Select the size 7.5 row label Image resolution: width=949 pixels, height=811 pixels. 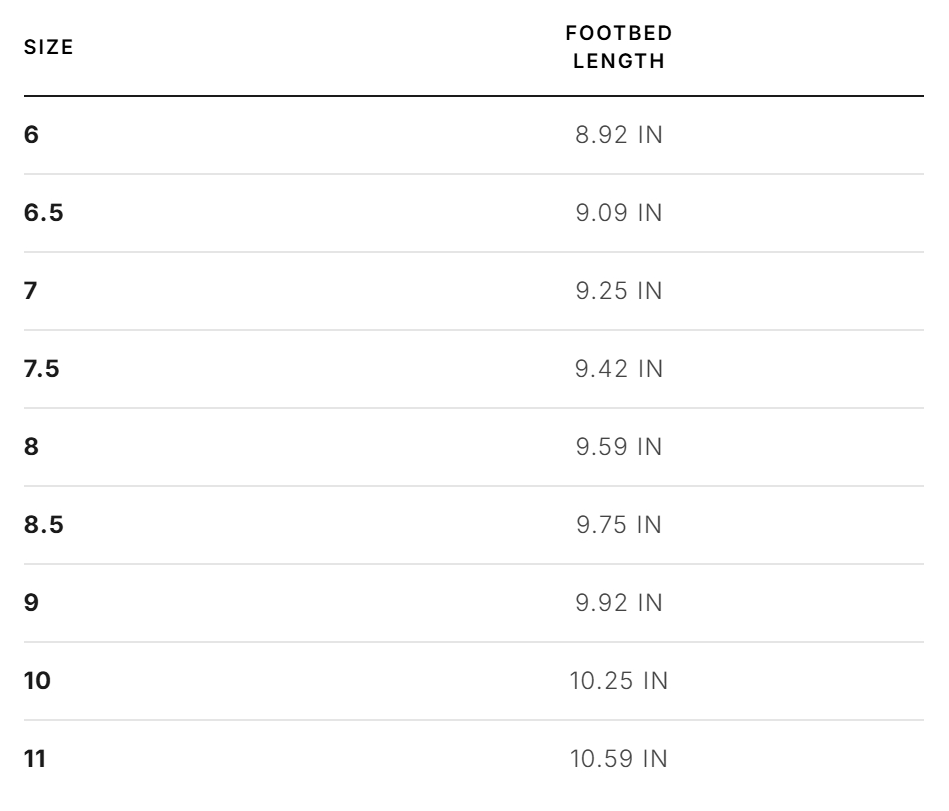[x=42, y=369]
